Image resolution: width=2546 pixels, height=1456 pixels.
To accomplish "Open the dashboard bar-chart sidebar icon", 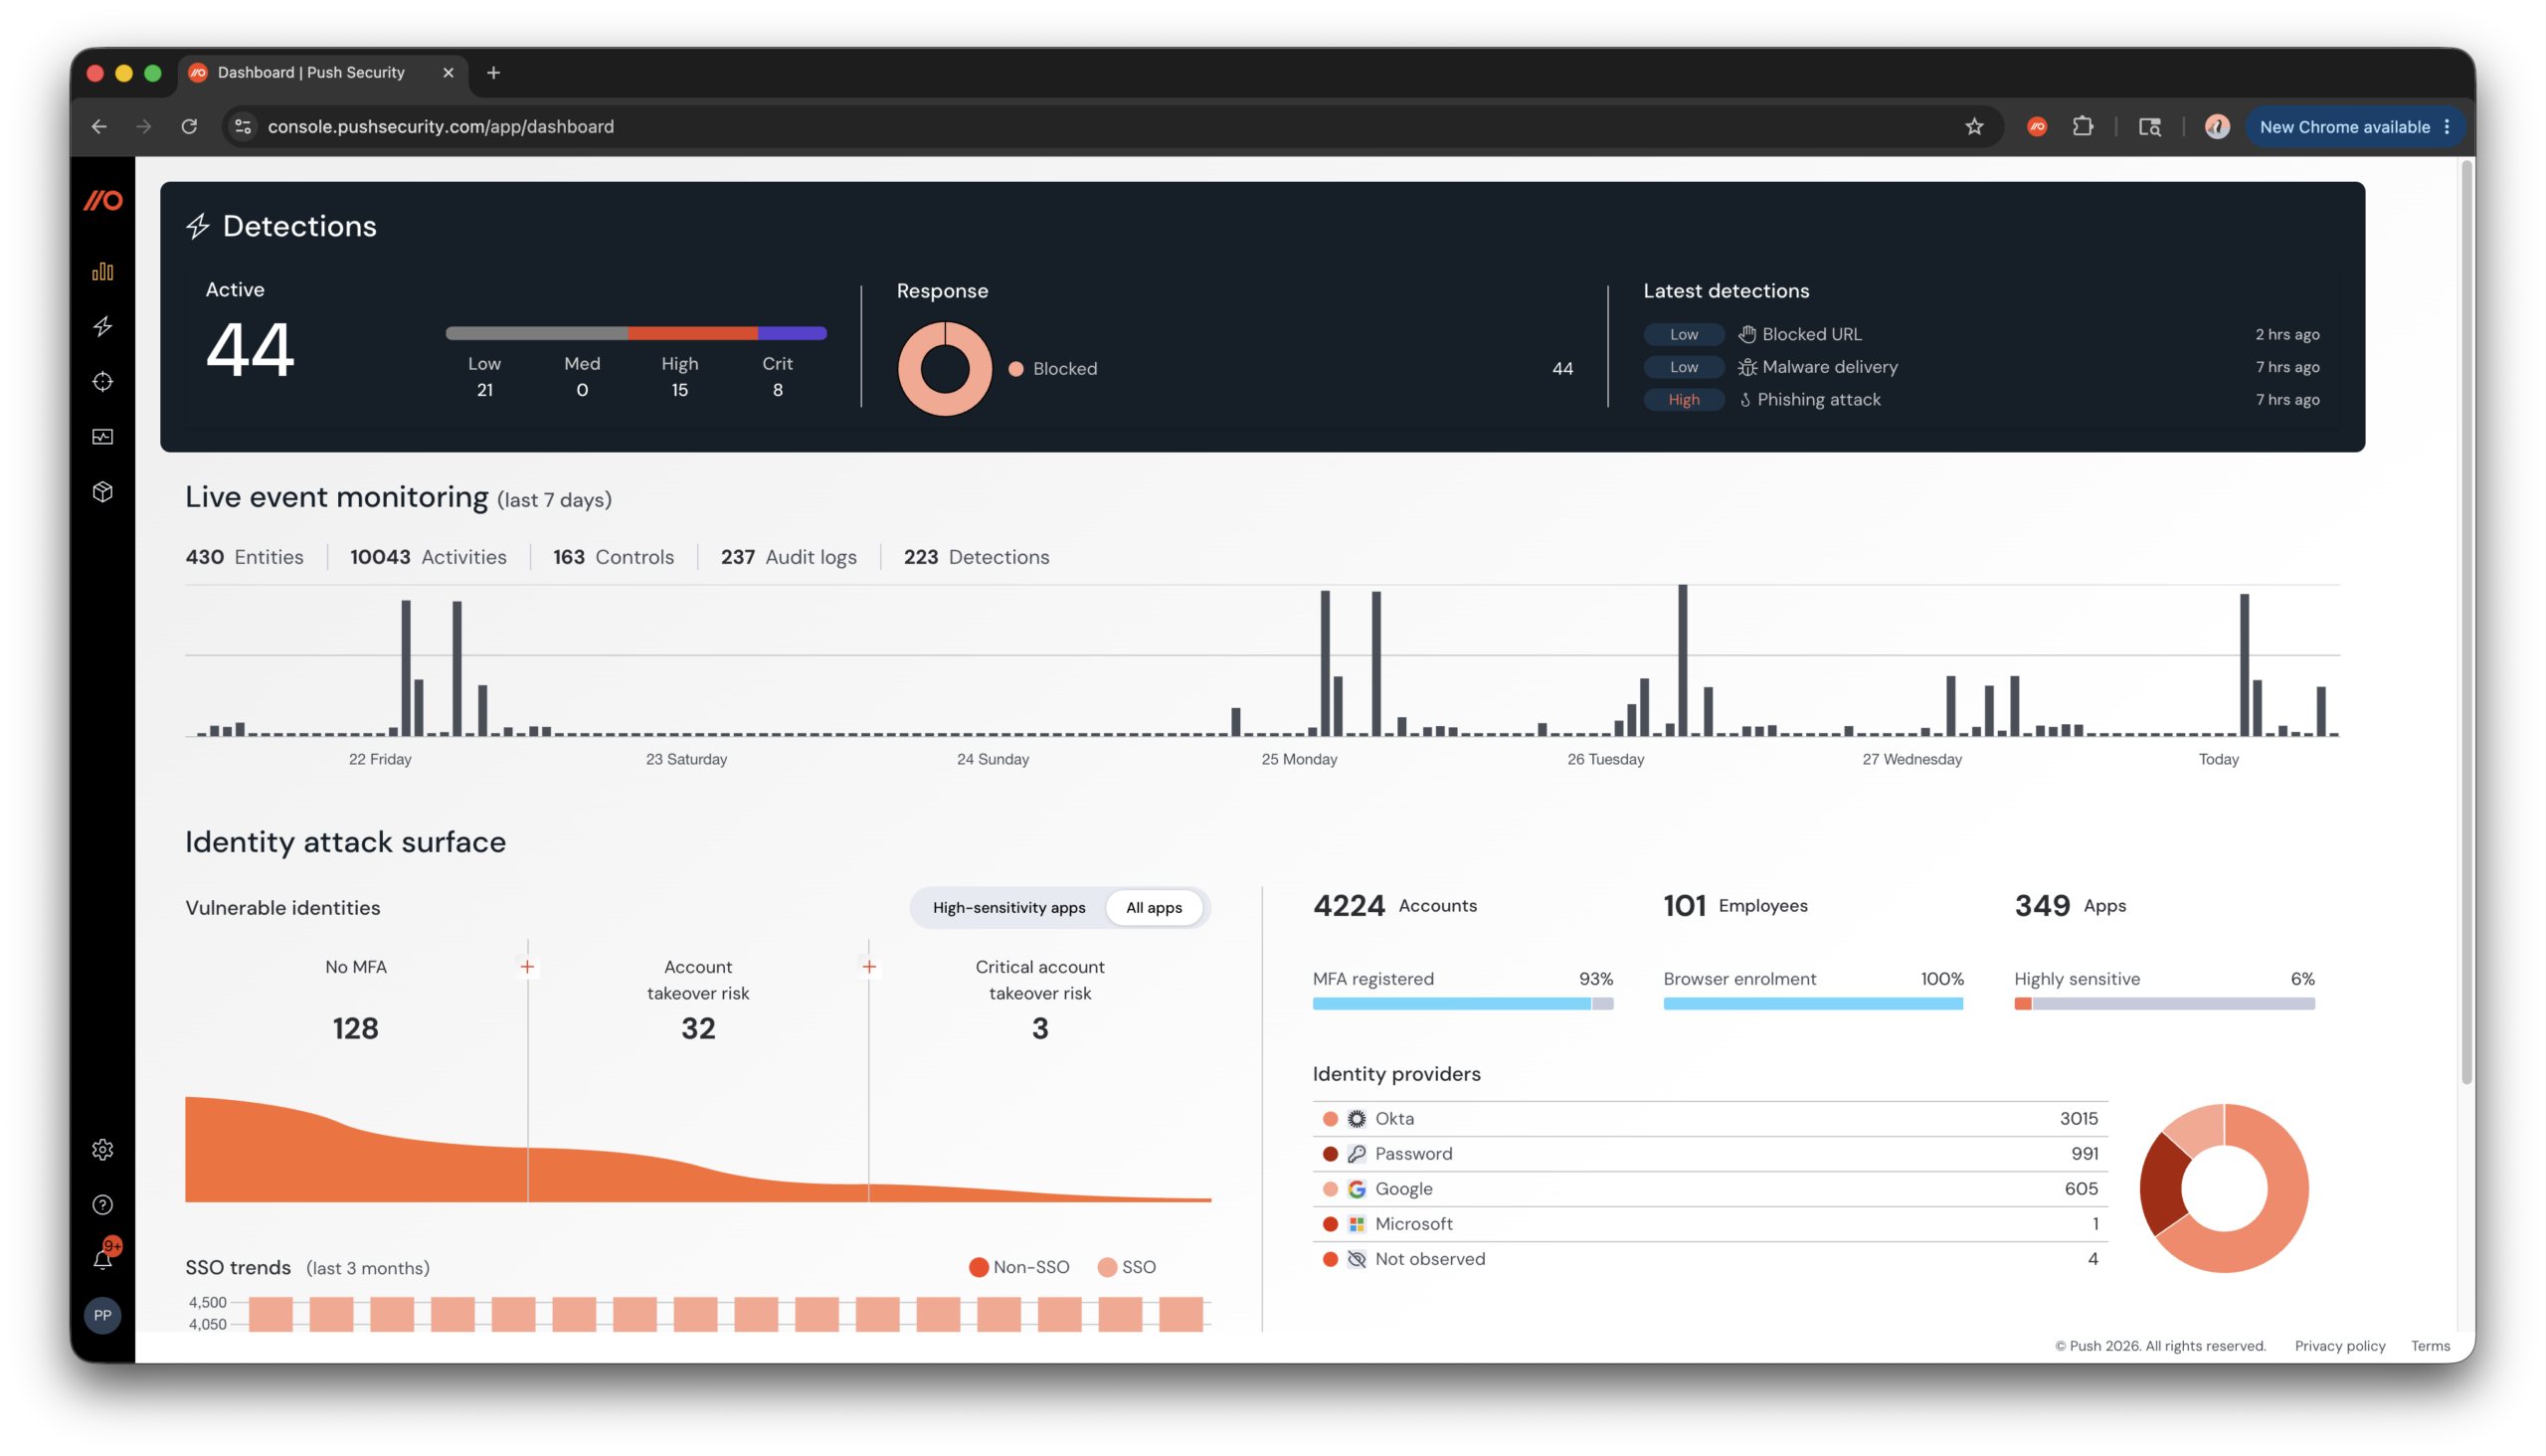I will pos(102,272).
